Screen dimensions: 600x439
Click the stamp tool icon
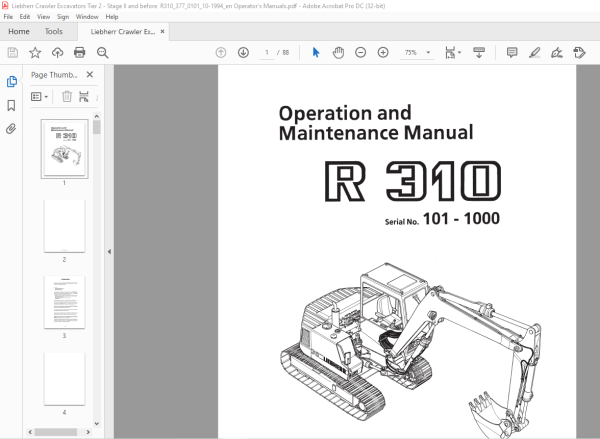(x=579, y=52)
